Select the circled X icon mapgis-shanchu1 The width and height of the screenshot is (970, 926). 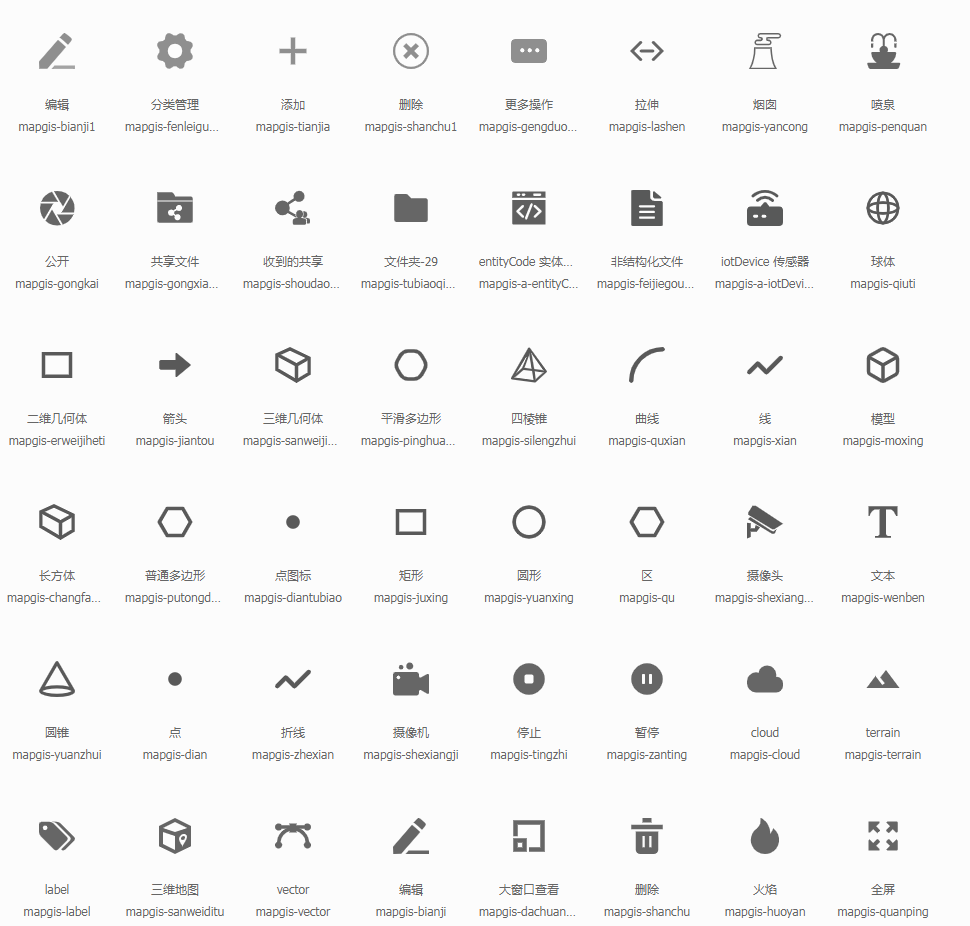pyautogui.click(x=411, y=51)
